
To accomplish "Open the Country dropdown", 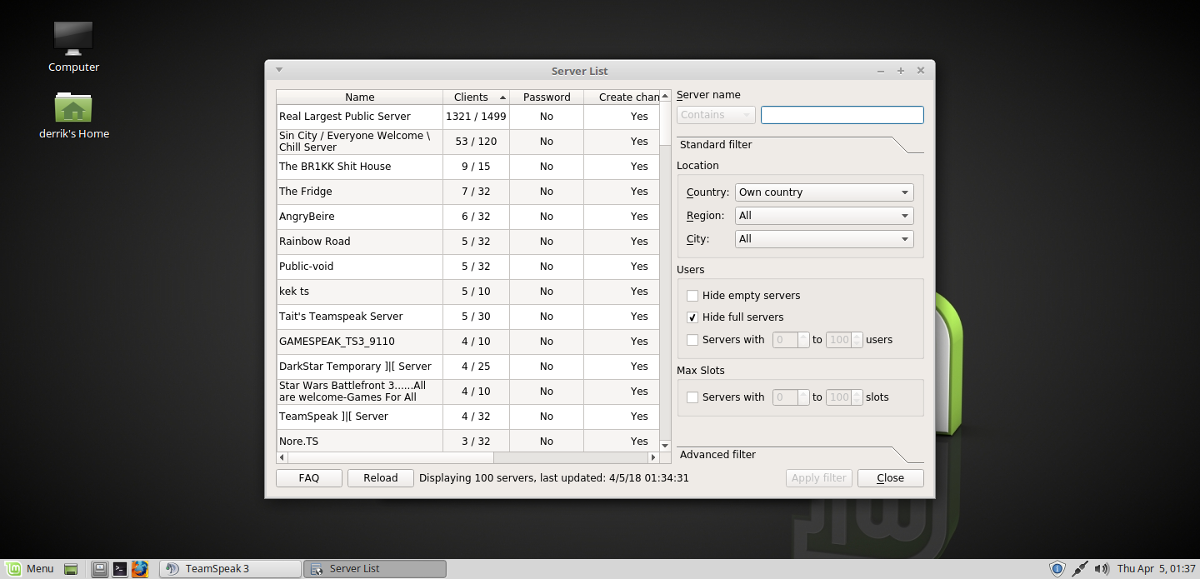I will tap(824, 192).
